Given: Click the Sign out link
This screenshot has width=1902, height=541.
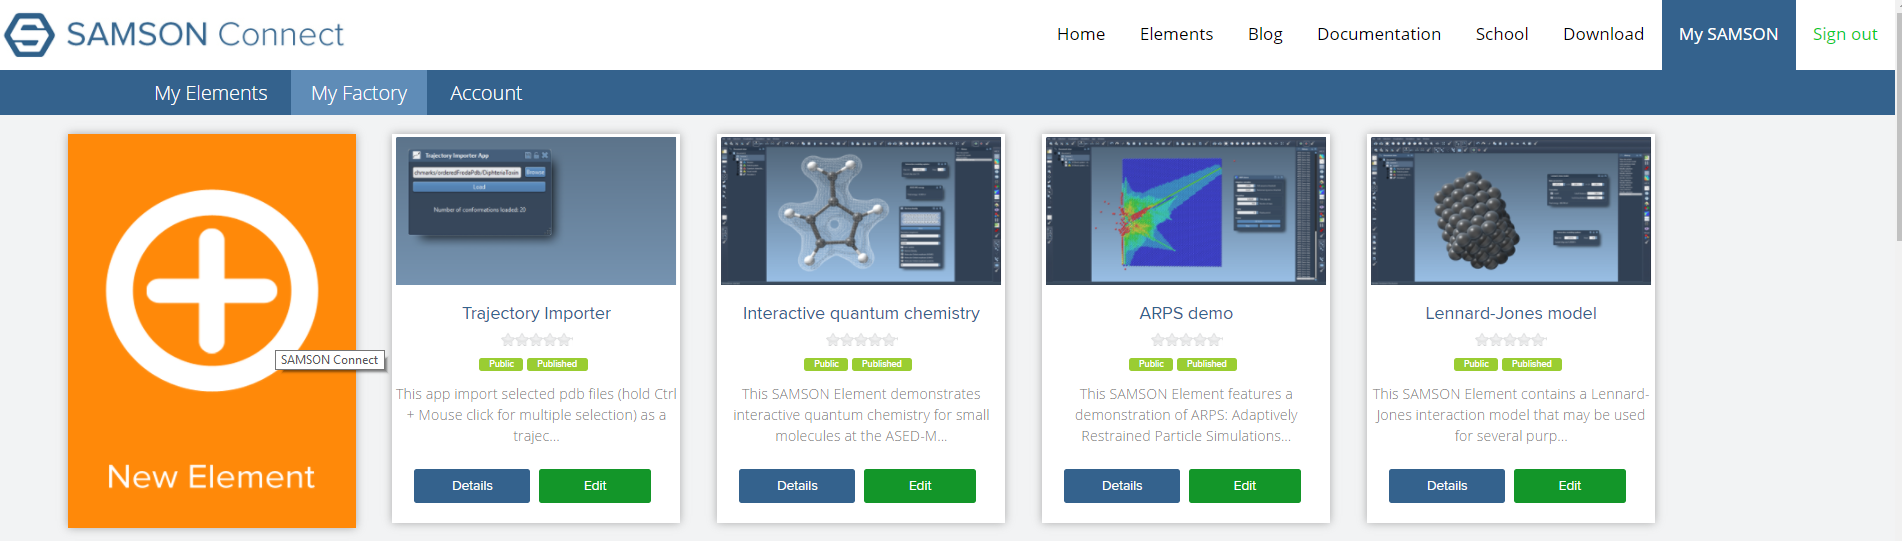Looking at the screenshot, I should click(1844, 34).
